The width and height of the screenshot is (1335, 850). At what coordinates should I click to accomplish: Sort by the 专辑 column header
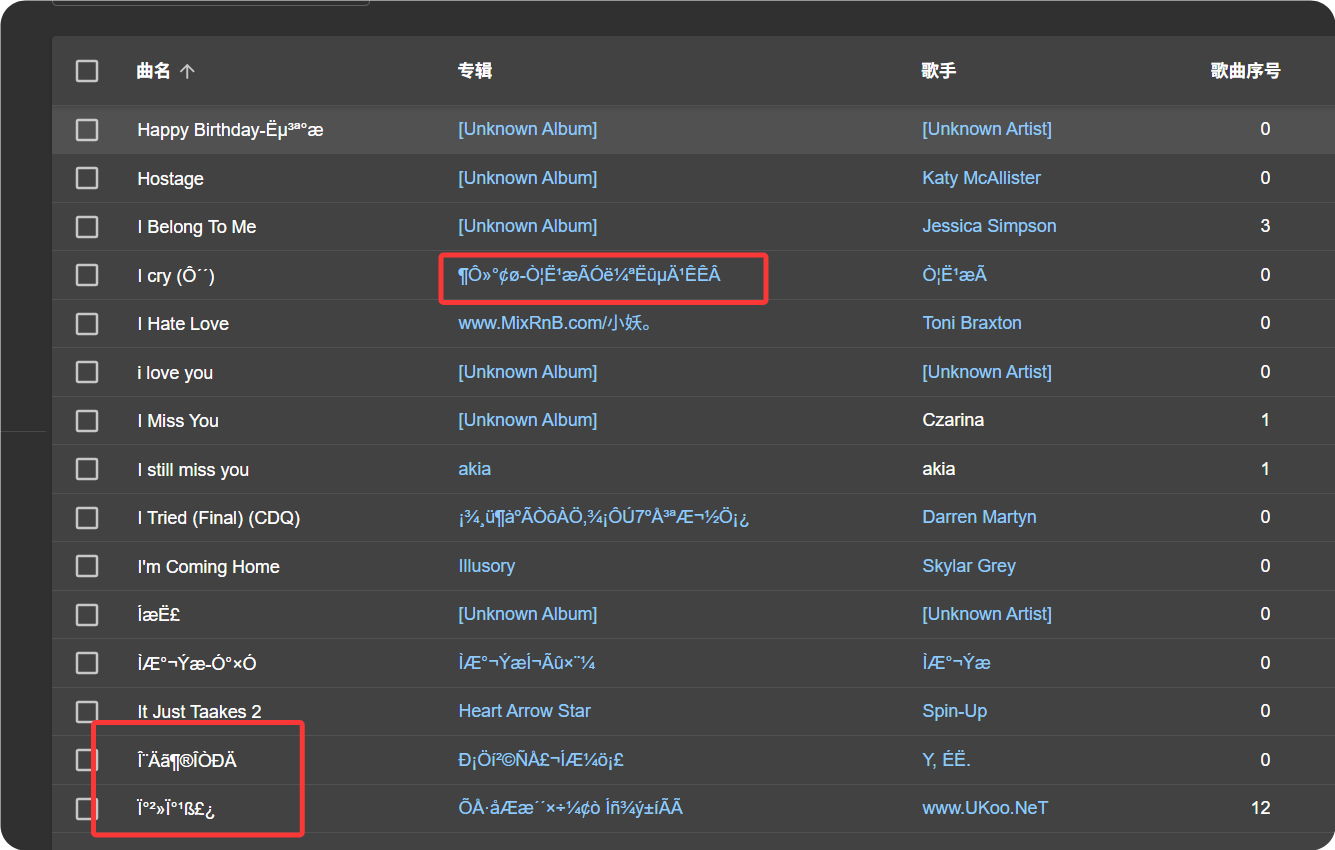[475, 71]
